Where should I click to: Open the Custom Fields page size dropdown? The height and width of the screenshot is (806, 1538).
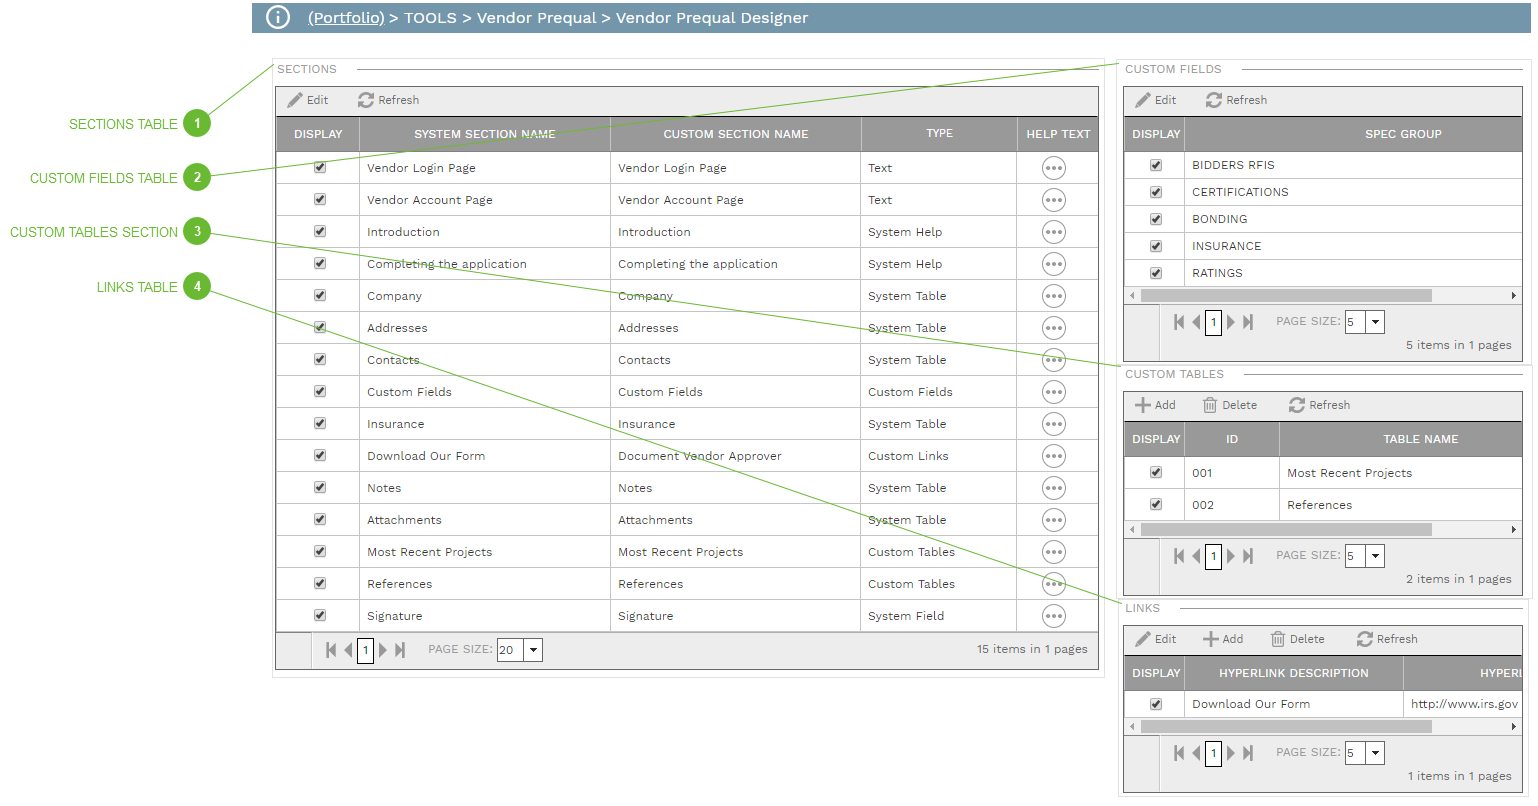point(1377,321)
